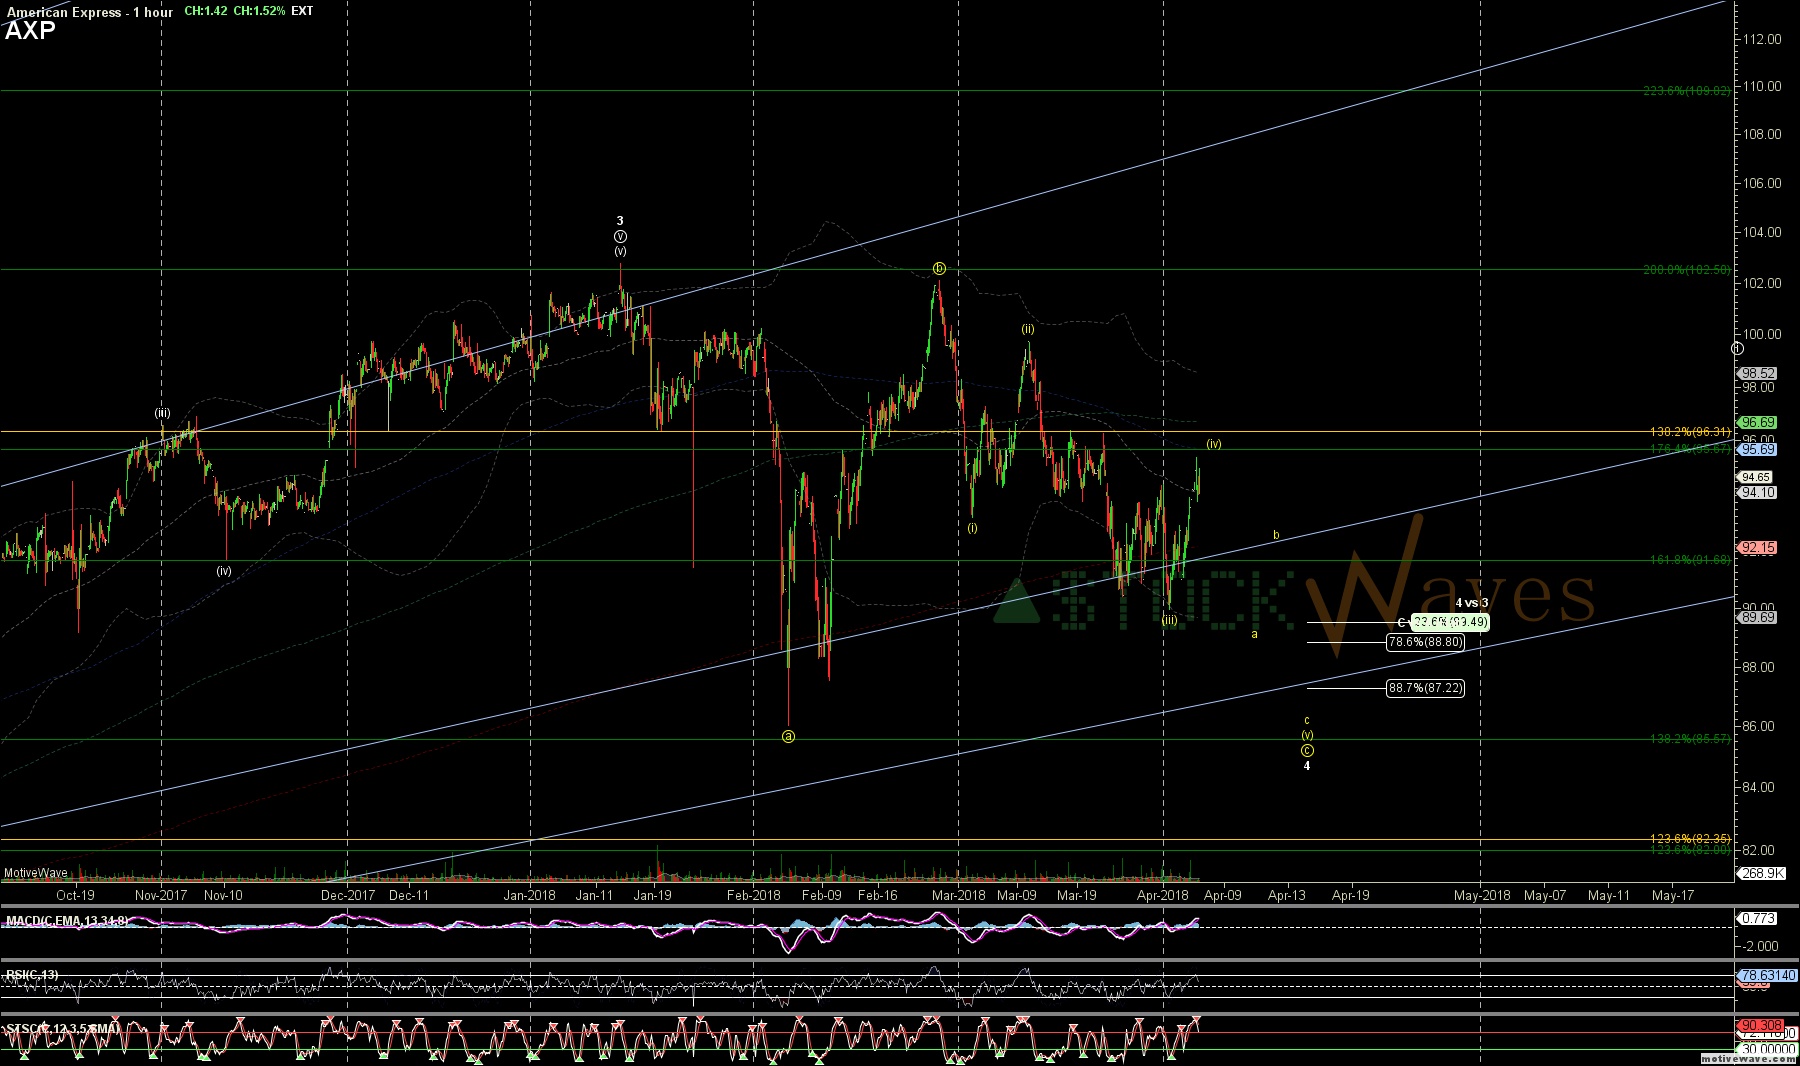Click the 94.10 price tag

(1758, 493)
